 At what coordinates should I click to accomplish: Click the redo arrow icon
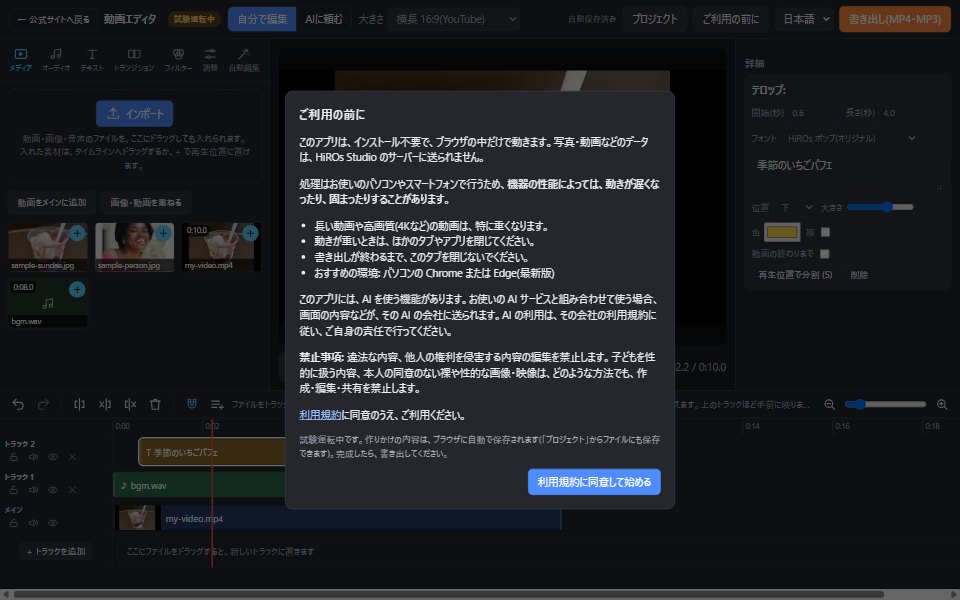click(43, 405)
